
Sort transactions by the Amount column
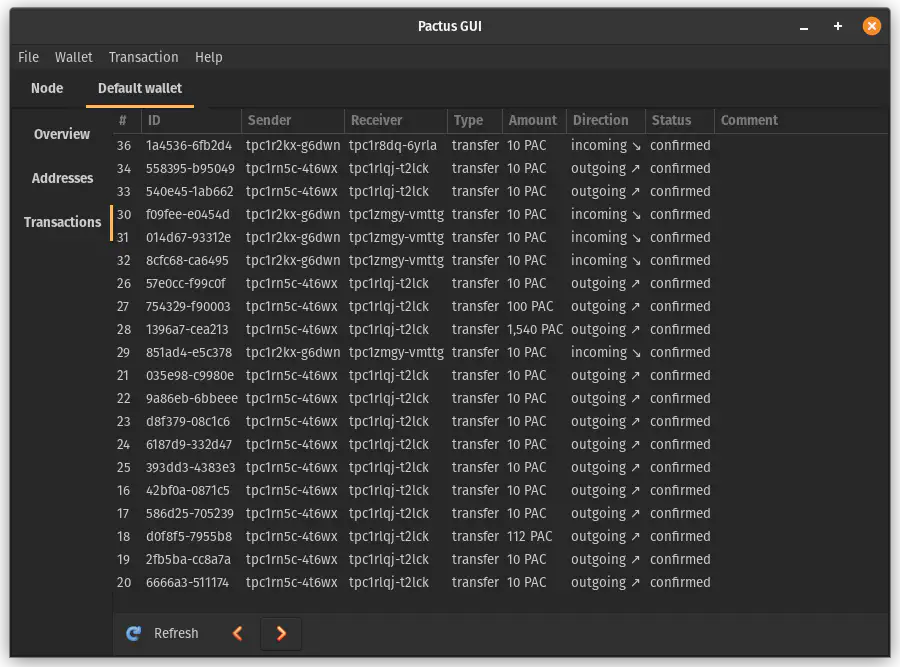click(533, 120)
